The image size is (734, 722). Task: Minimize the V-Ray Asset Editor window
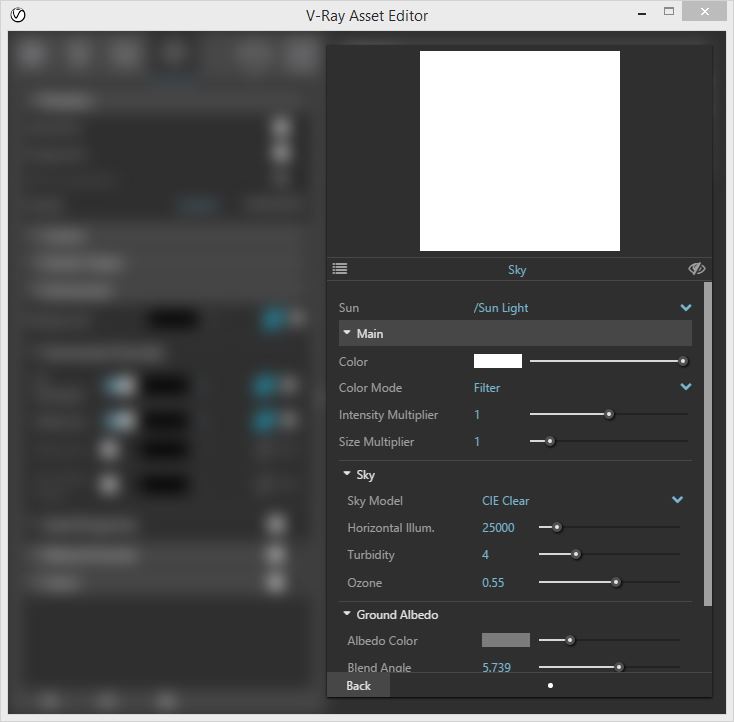click(642, 12)
